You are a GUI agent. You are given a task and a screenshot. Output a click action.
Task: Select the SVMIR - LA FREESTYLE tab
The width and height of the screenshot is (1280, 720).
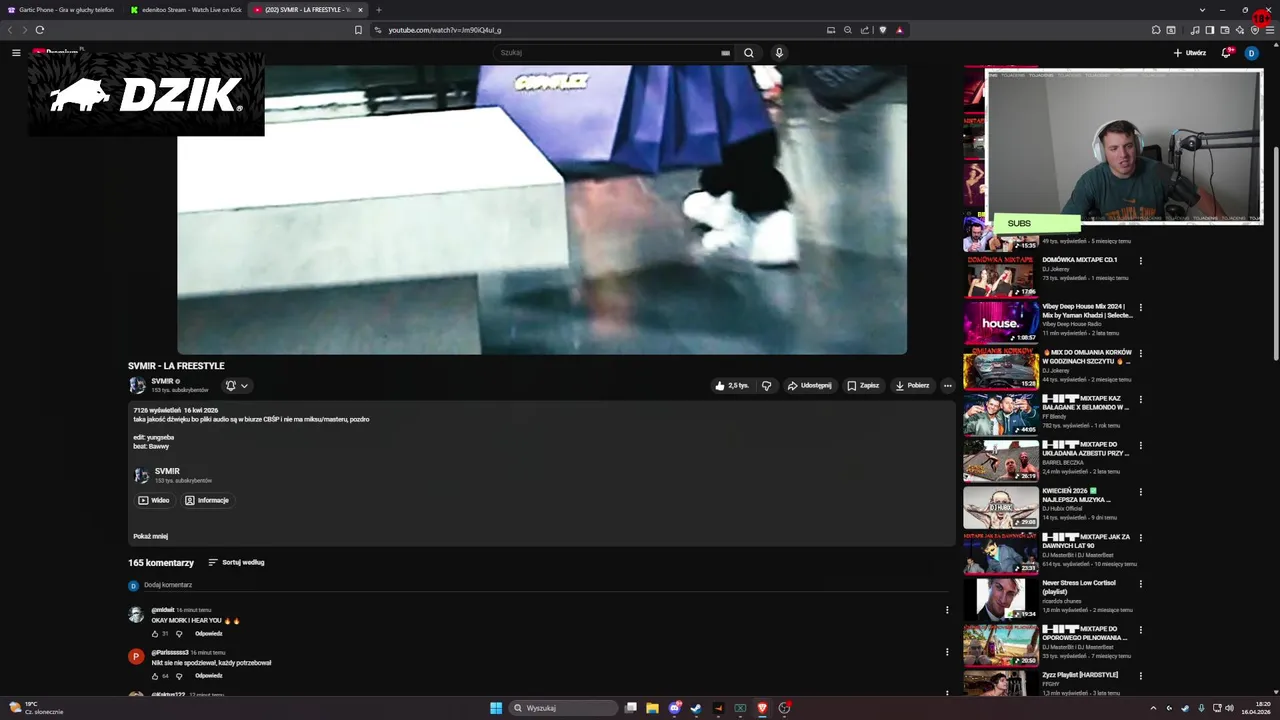pos(305,10)
